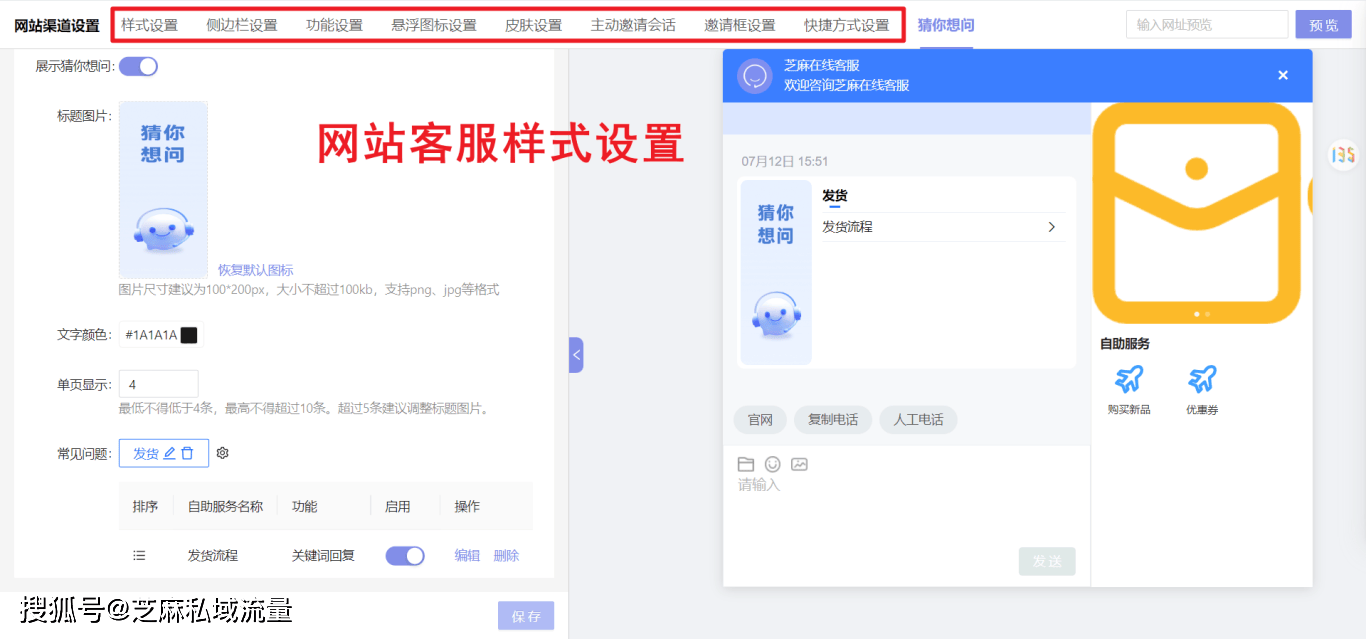
Task: Click the 官网 quick button
Action: pyautogui.click(x=760, y=420)
